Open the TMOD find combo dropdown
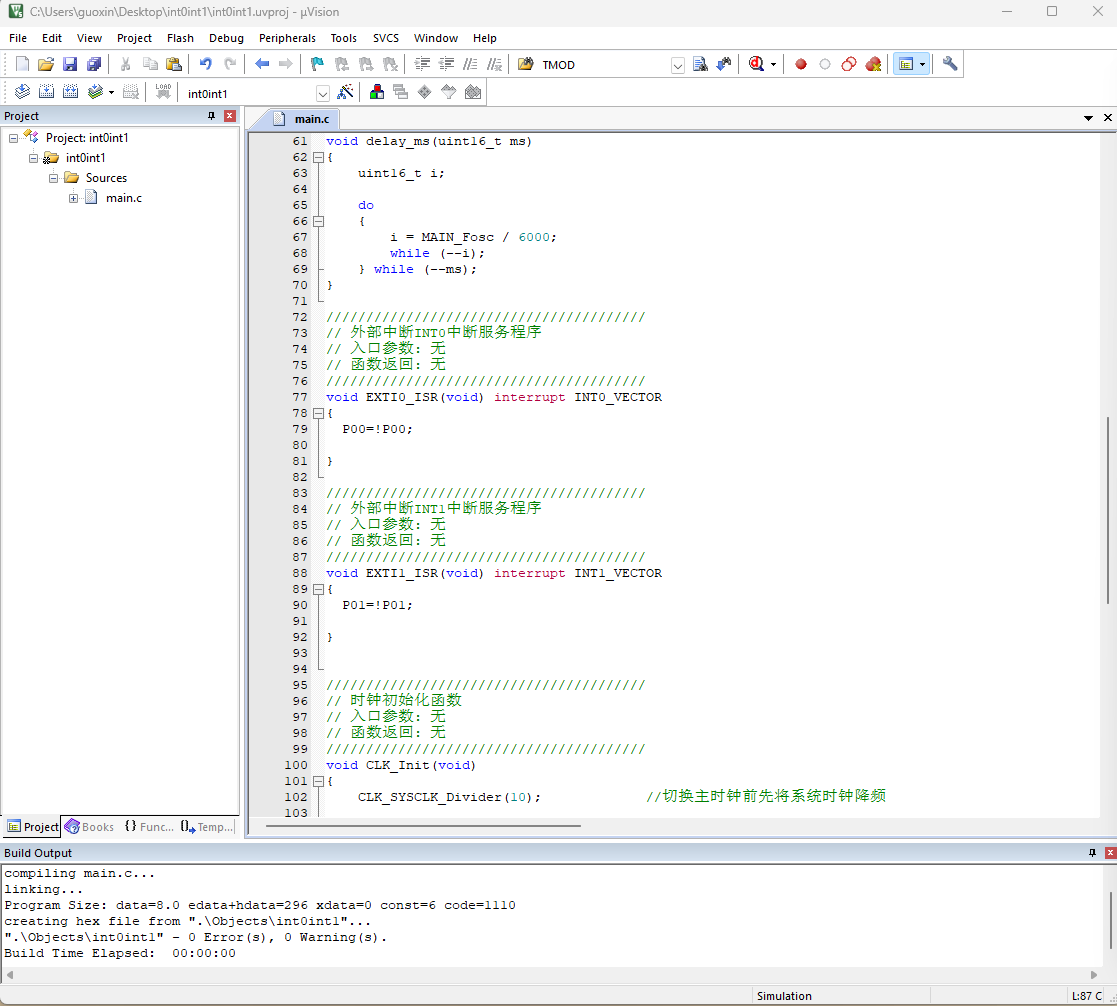 677,65
